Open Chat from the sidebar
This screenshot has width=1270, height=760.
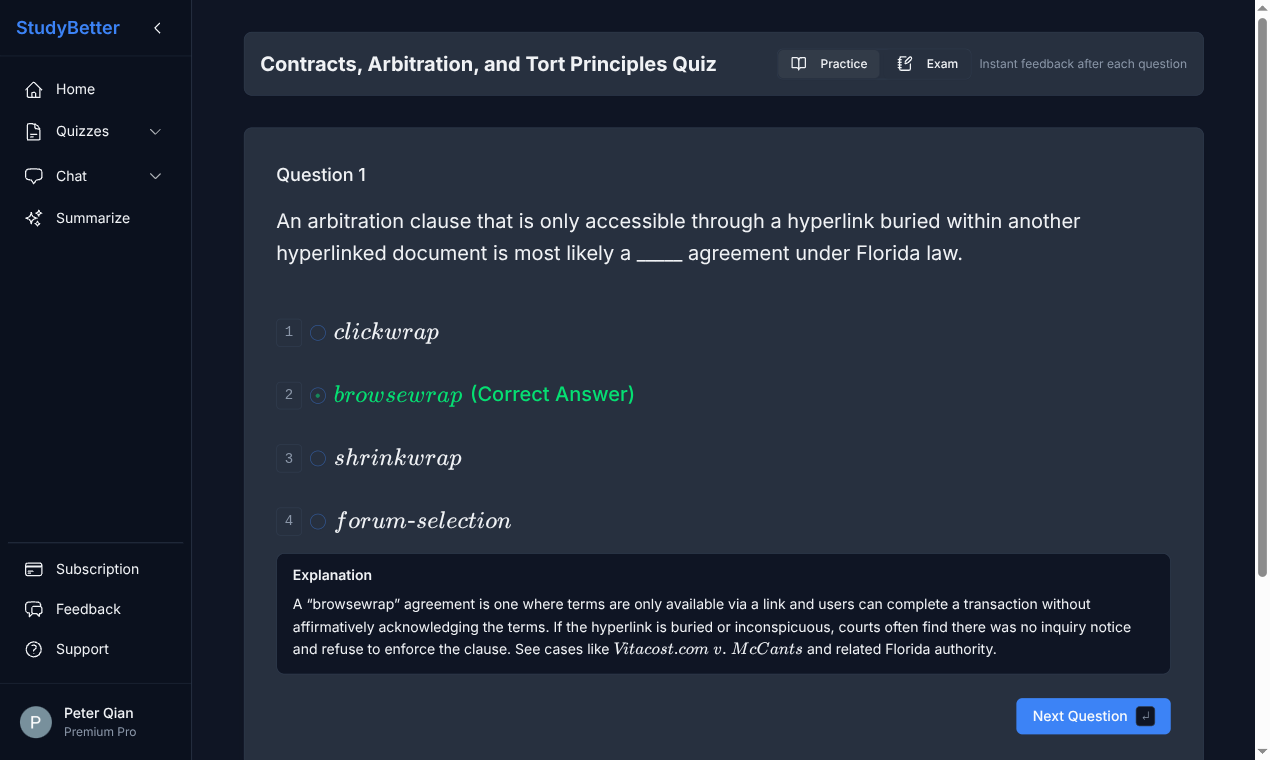pyautogui.click(x=71, y=176)
